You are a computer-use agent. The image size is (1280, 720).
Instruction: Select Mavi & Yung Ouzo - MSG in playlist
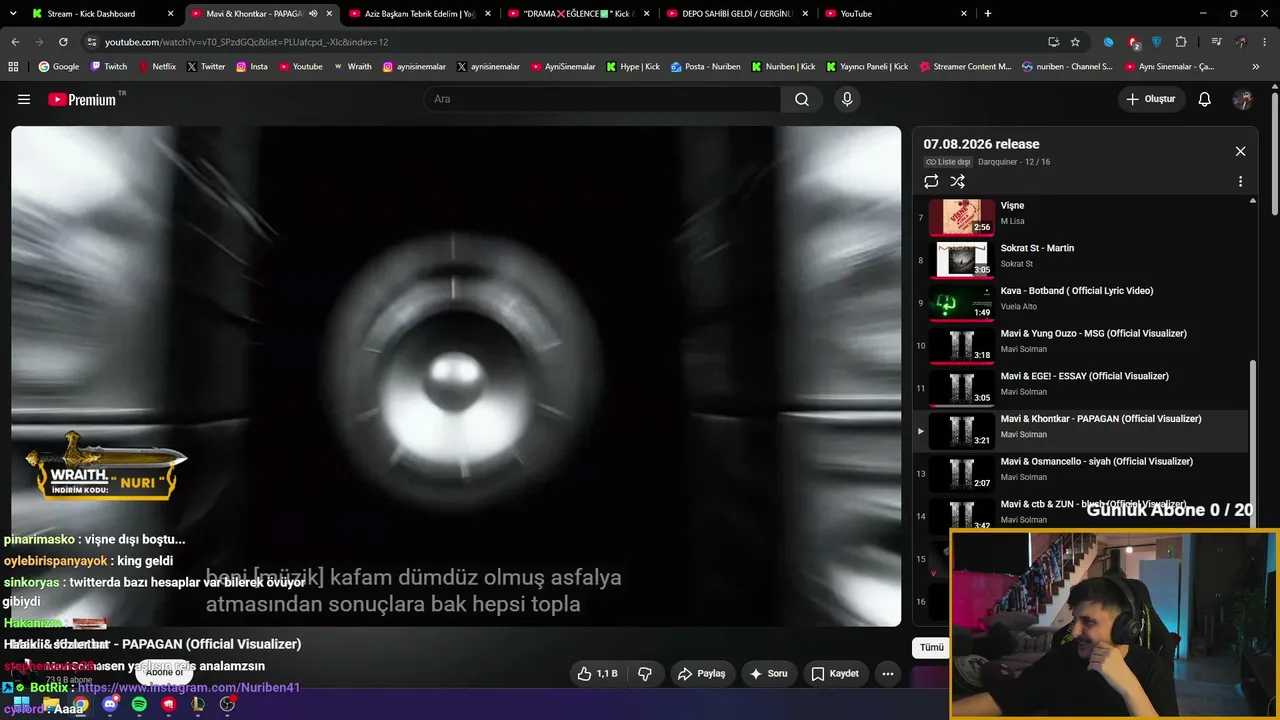pyautogui.click(x=1080, y=344)
